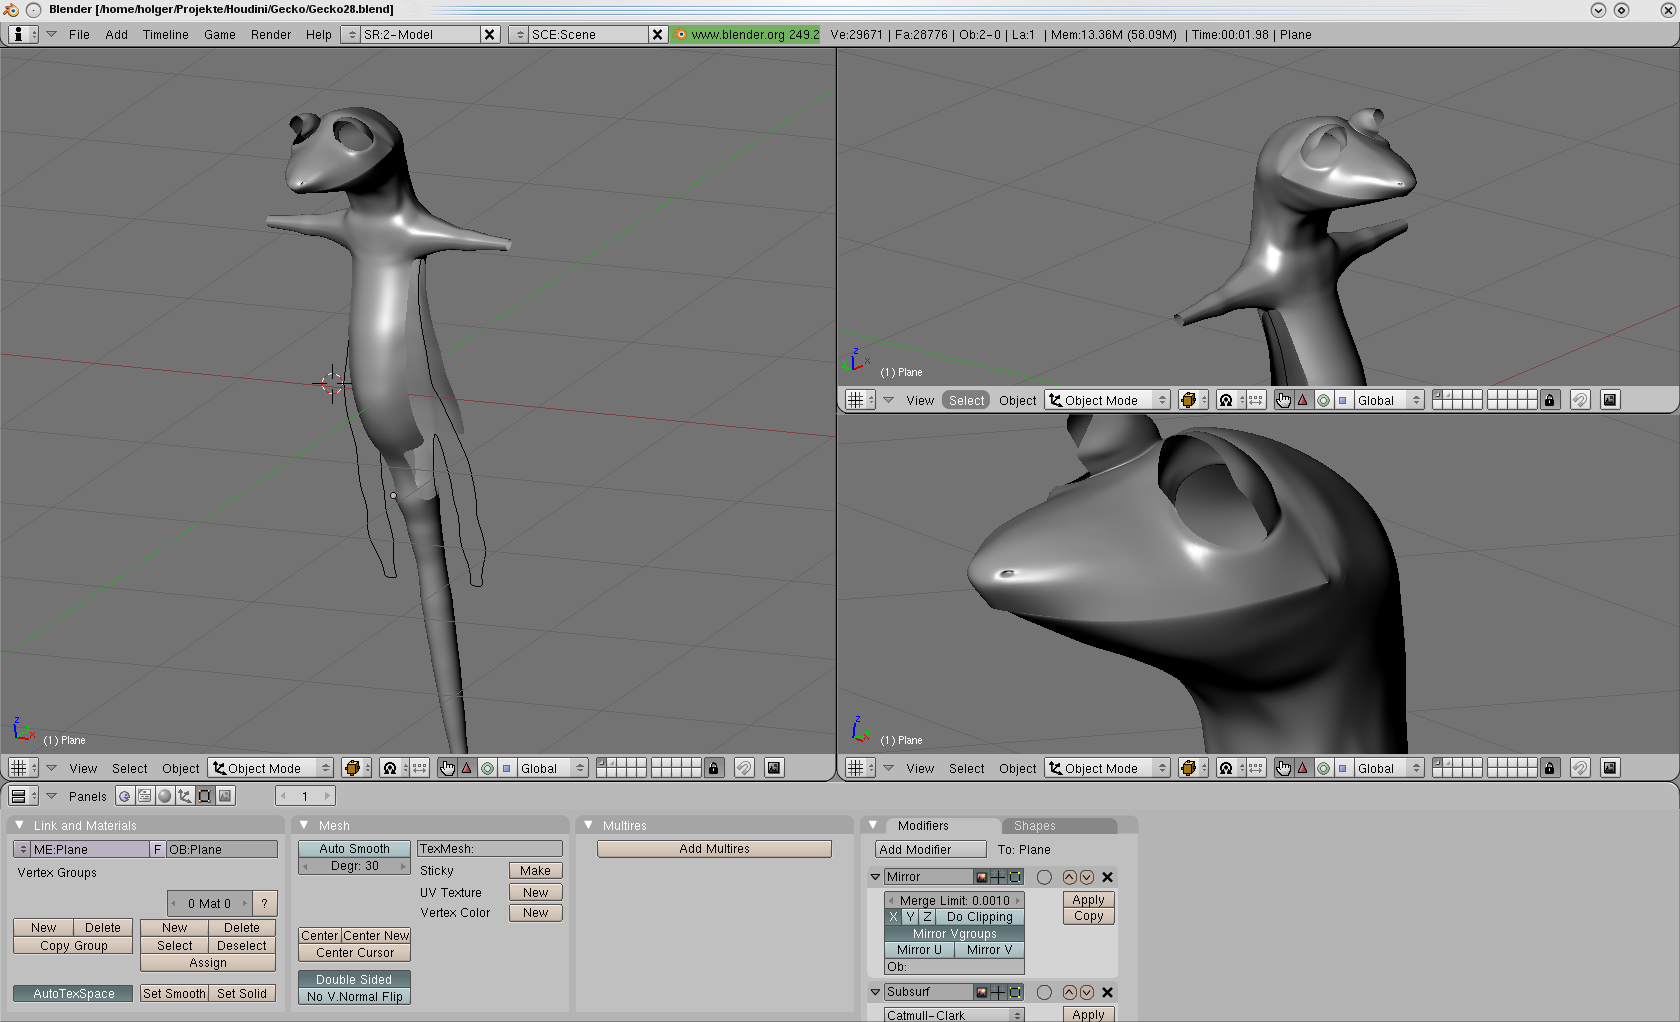The width and height of the screenshot is (1680, 1022).
Task: Collapse the Mesh panel
Action: click(304, 825)
